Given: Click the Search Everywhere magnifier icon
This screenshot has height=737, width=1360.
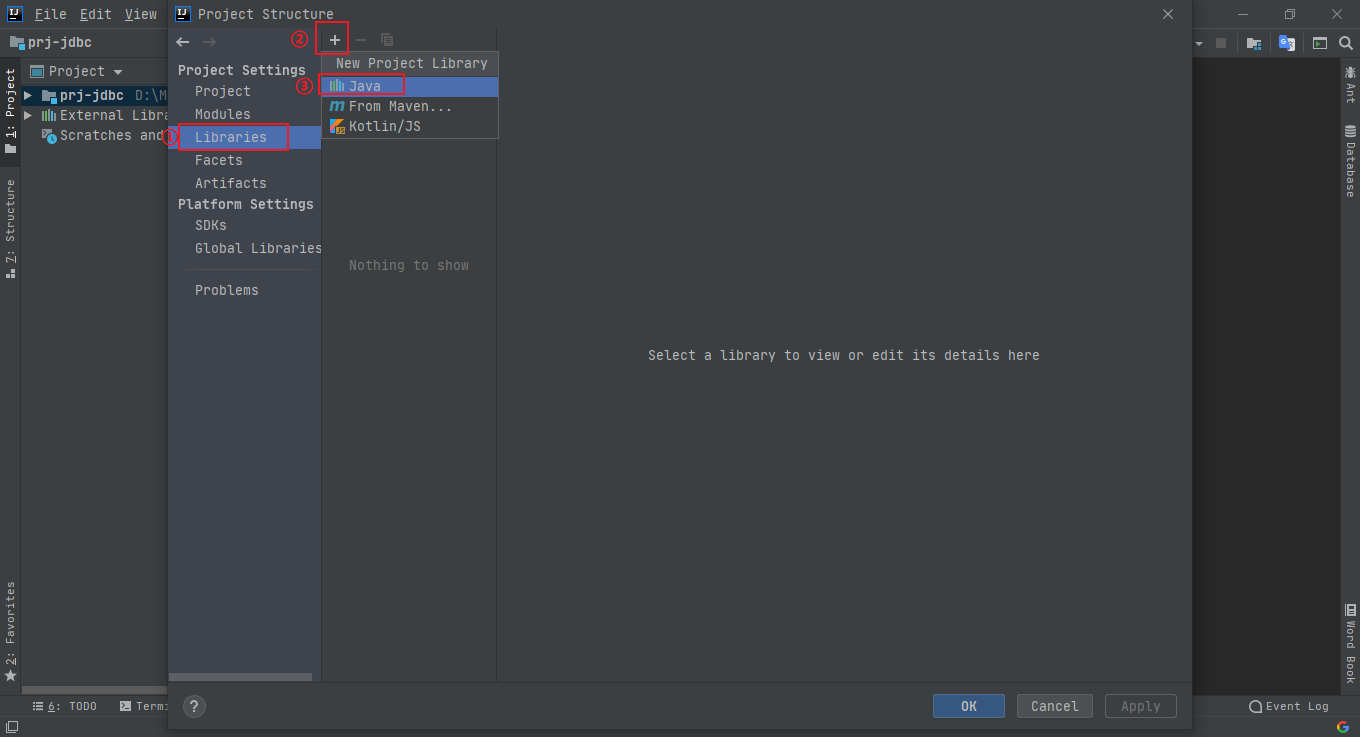Looking at the screenshot, I should pyautogui.click(x=1346, y=43).
